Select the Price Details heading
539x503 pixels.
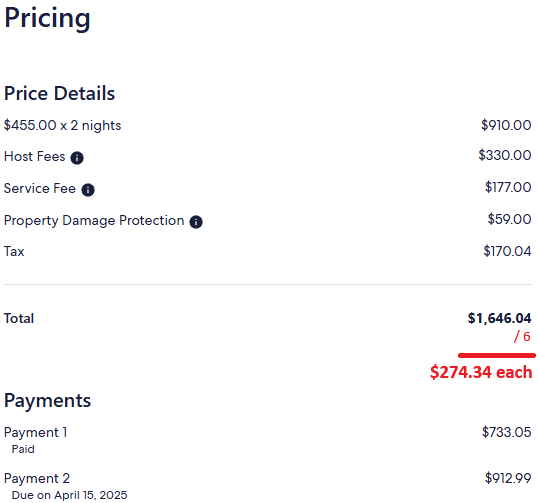pyautogui.click(x=59, y=94)
